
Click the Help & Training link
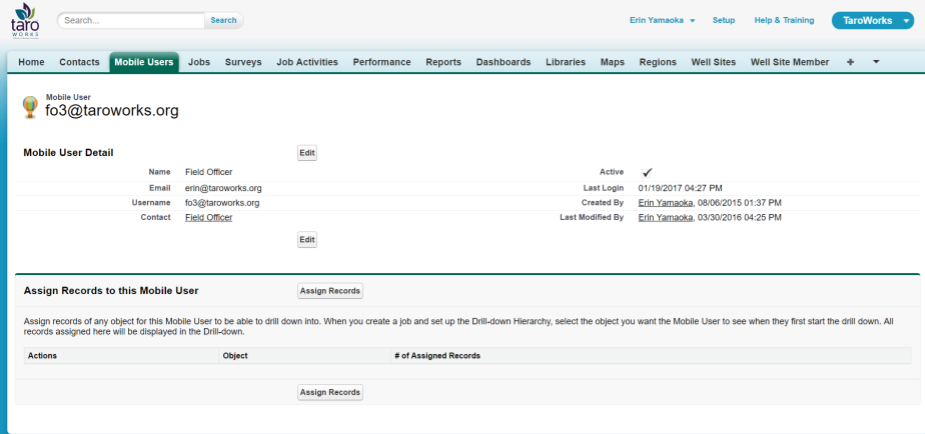point(783,20)
